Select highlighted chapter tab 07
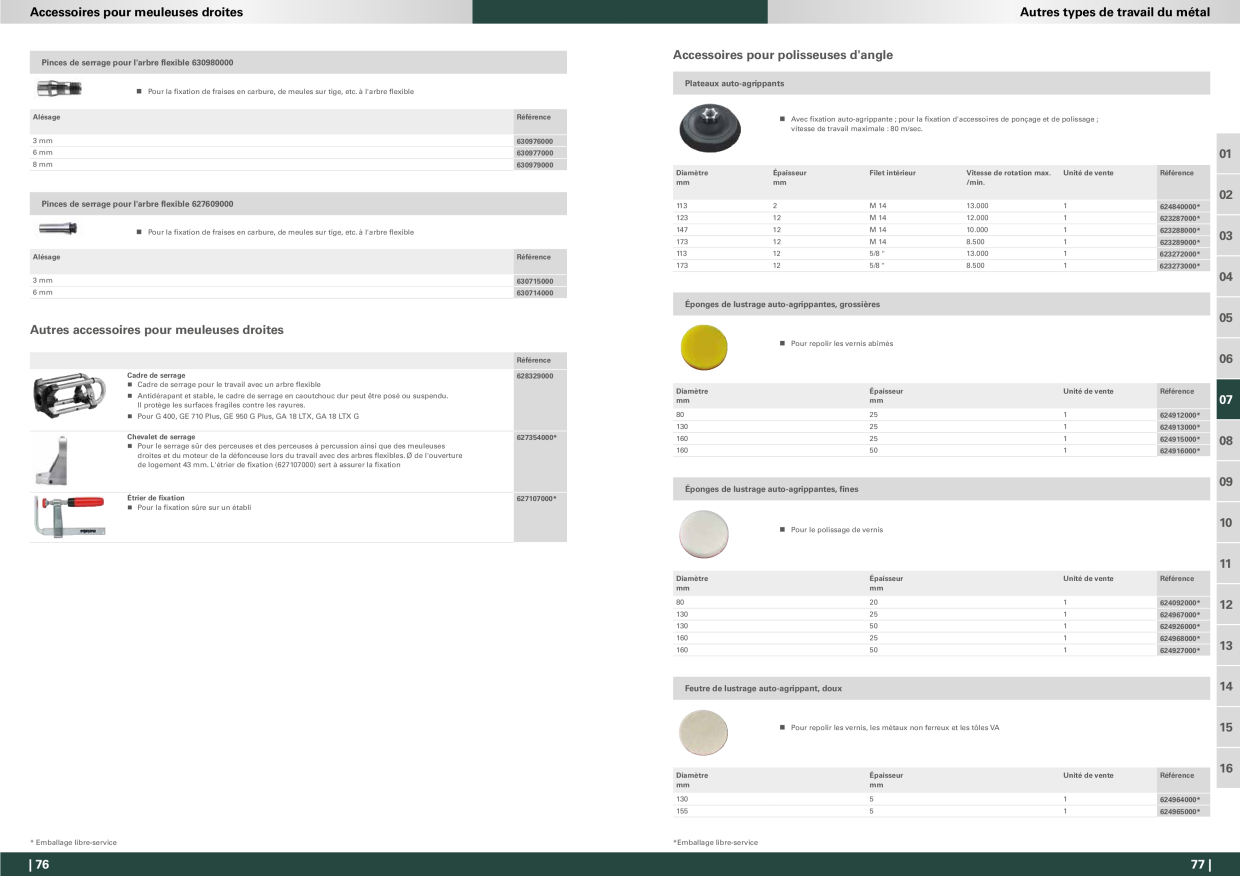The width and height of the screenshot is (1240, 876). tap(1226, 400)
